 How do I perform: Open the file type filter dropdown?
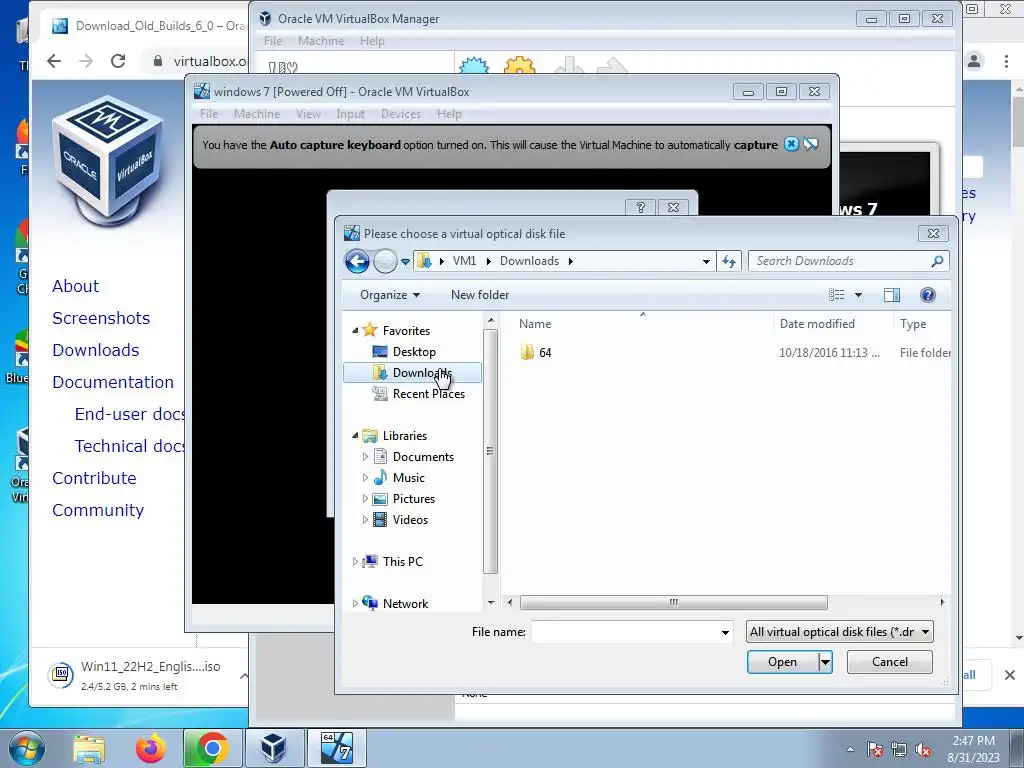click(839, 632)
